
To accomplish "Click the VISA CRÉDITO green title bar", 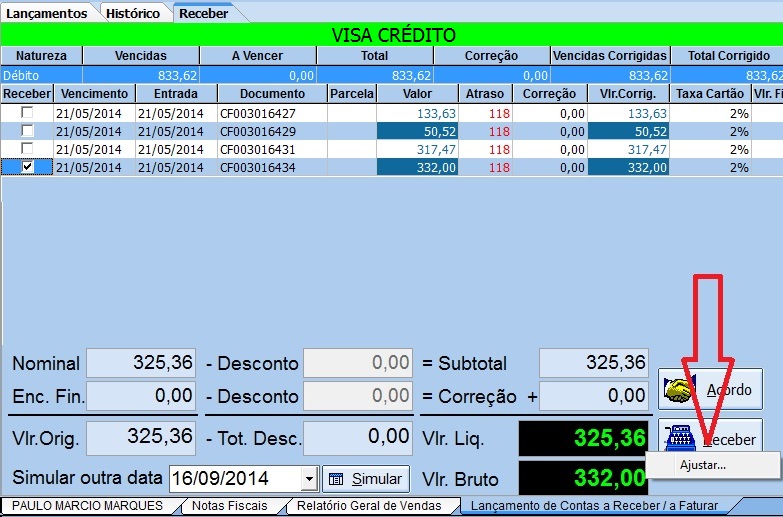I will (392, 34).
